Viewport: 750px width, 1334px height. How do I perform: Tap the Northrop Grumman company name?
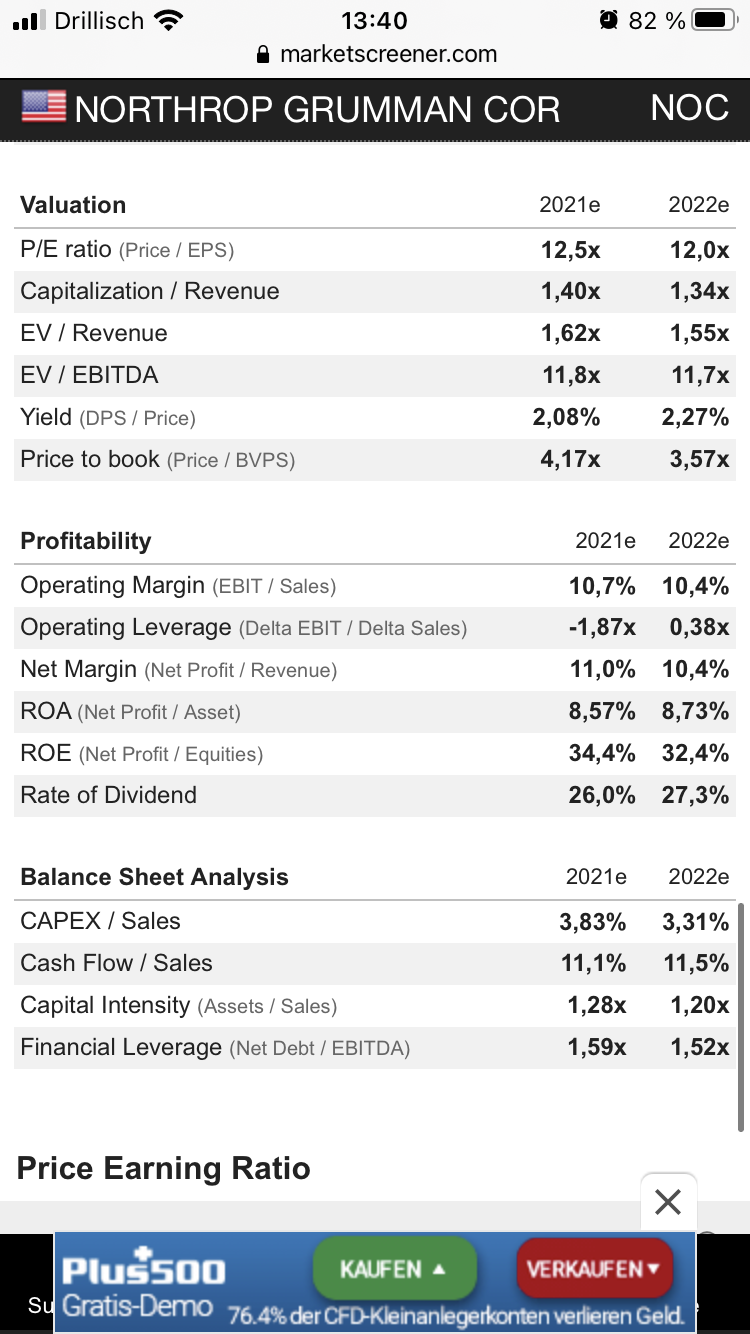[x=317, y=109]
